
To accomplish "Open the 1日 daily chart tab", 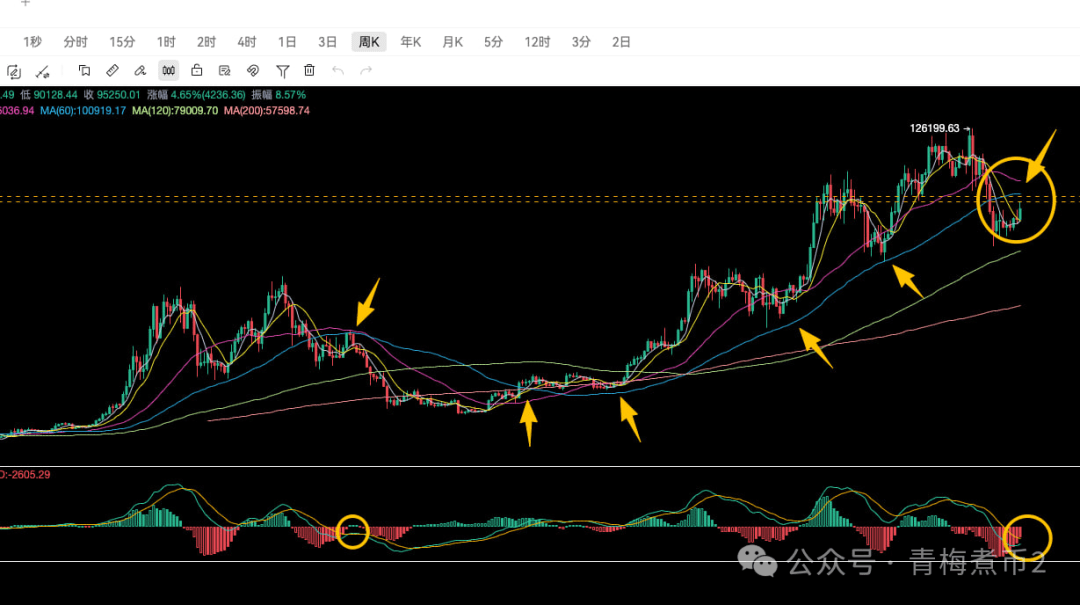I will (x=287, y=42).
